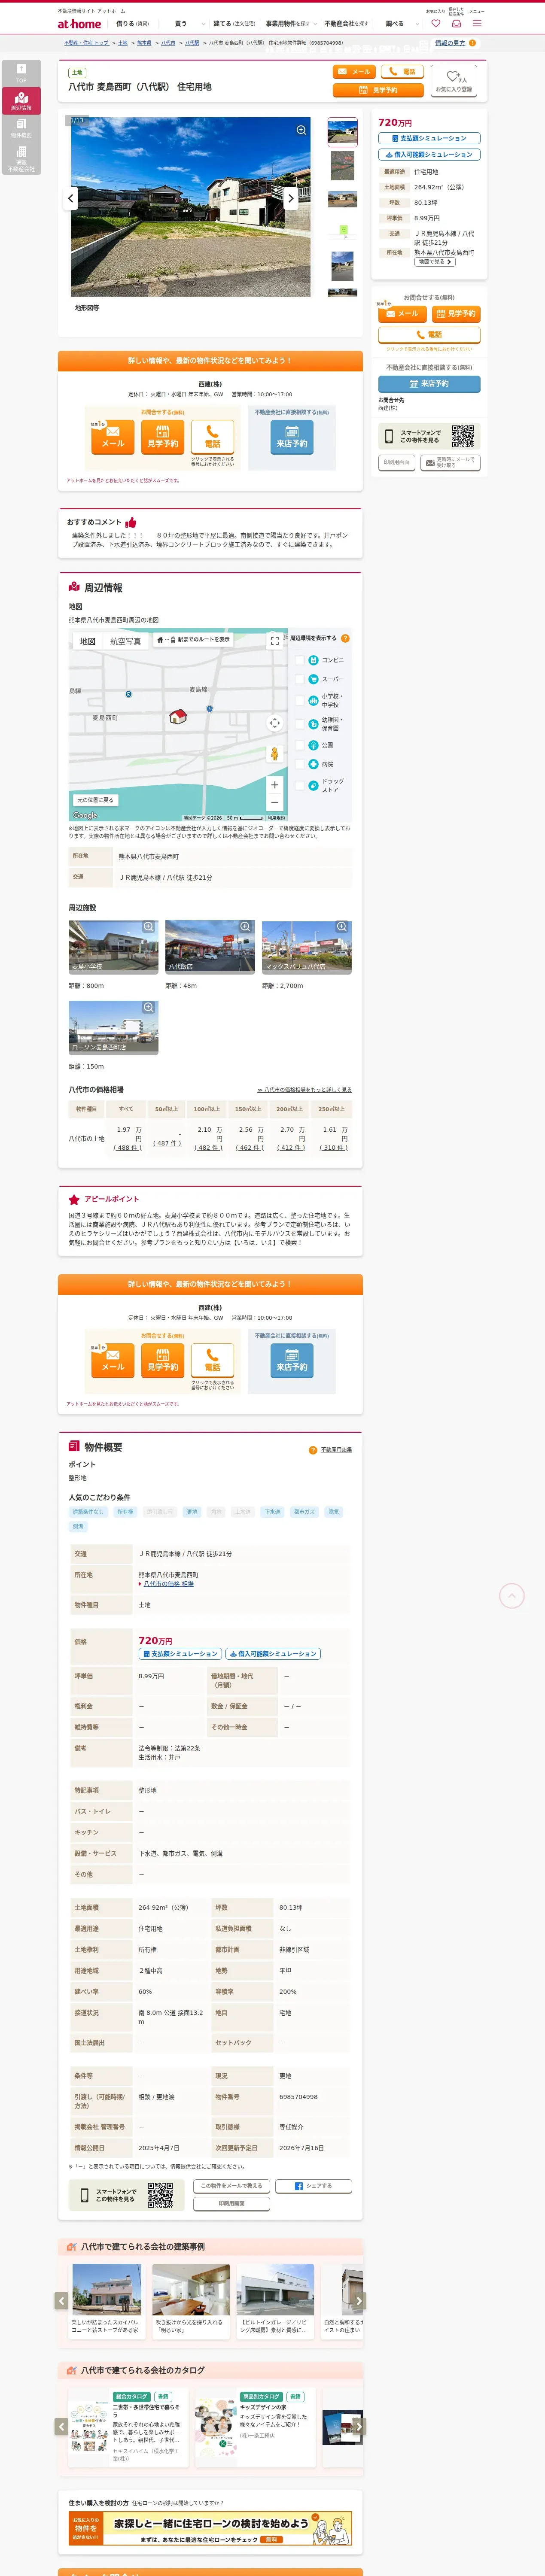This screenshot has width=545, height=2576.
Task: Click この物件をメールで教える button
Action: pyautogui.click(x=231, y=2186)
